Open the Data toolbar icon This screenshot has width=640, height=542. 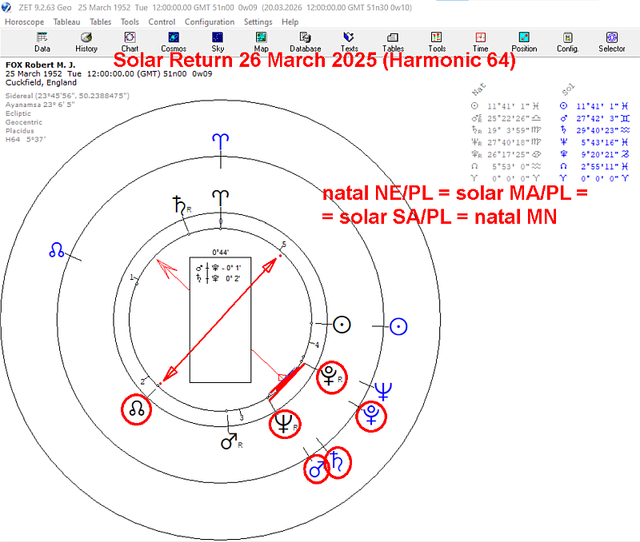click(42, 42)
